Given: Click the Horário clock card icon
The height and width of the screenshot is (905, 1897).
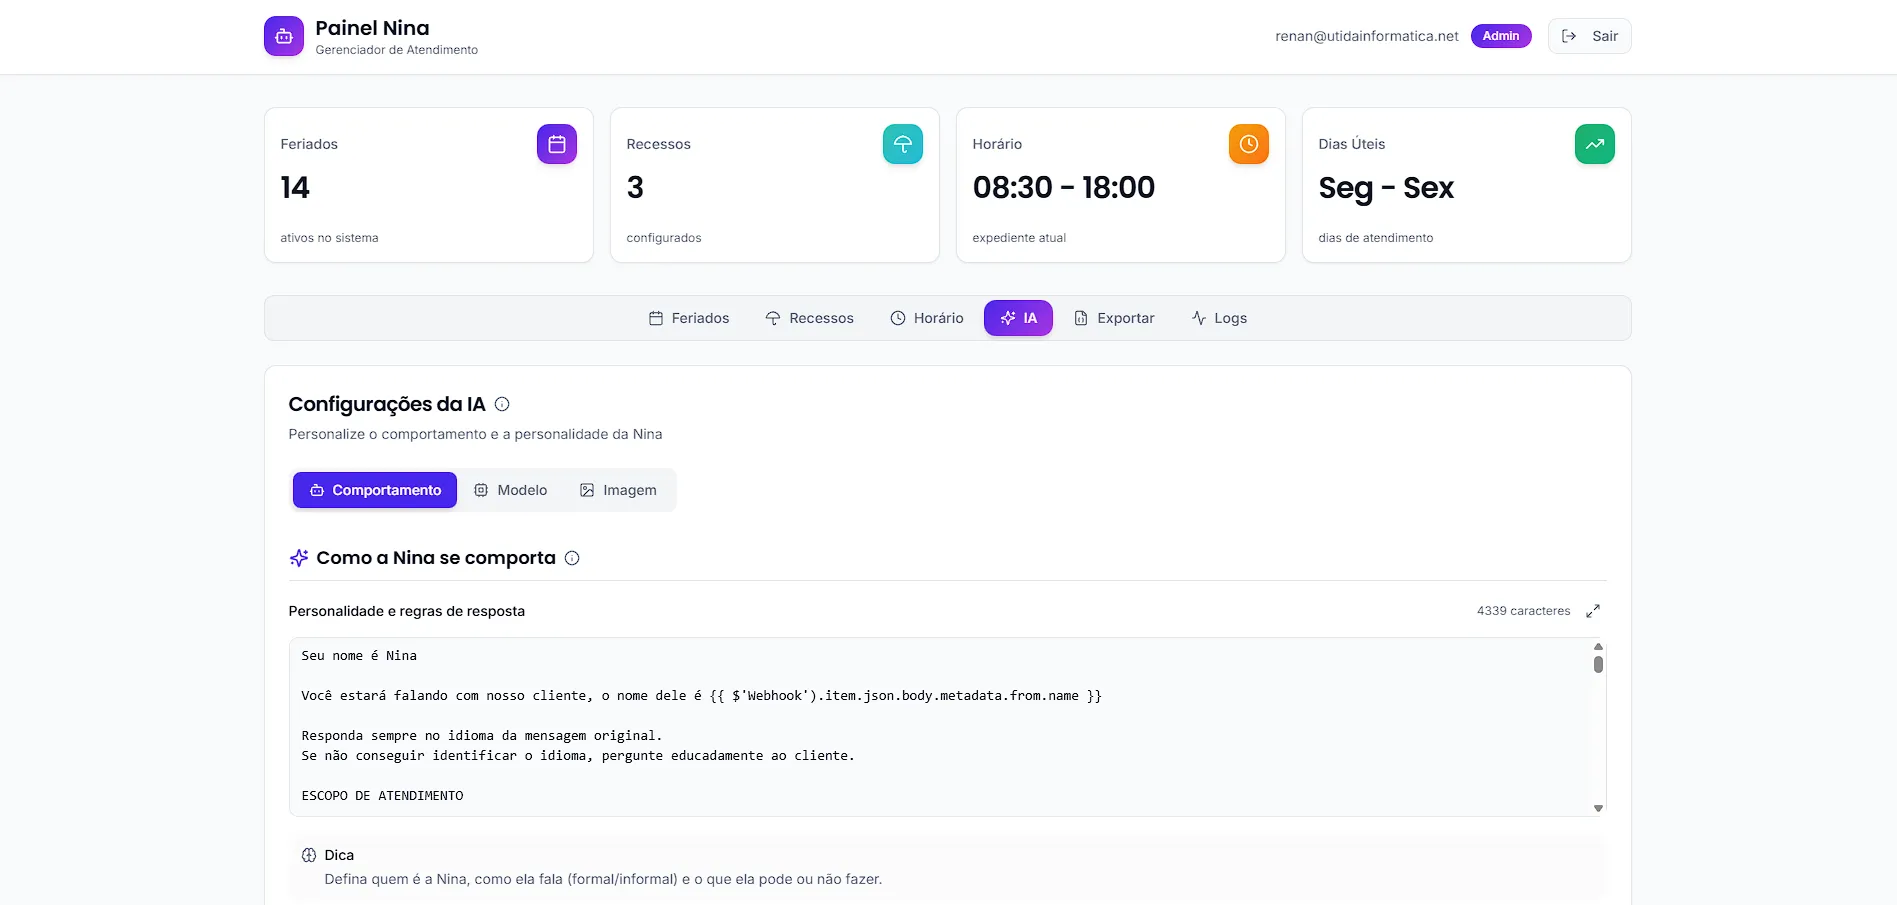Looking at the screenshot, I should 1249,144.
